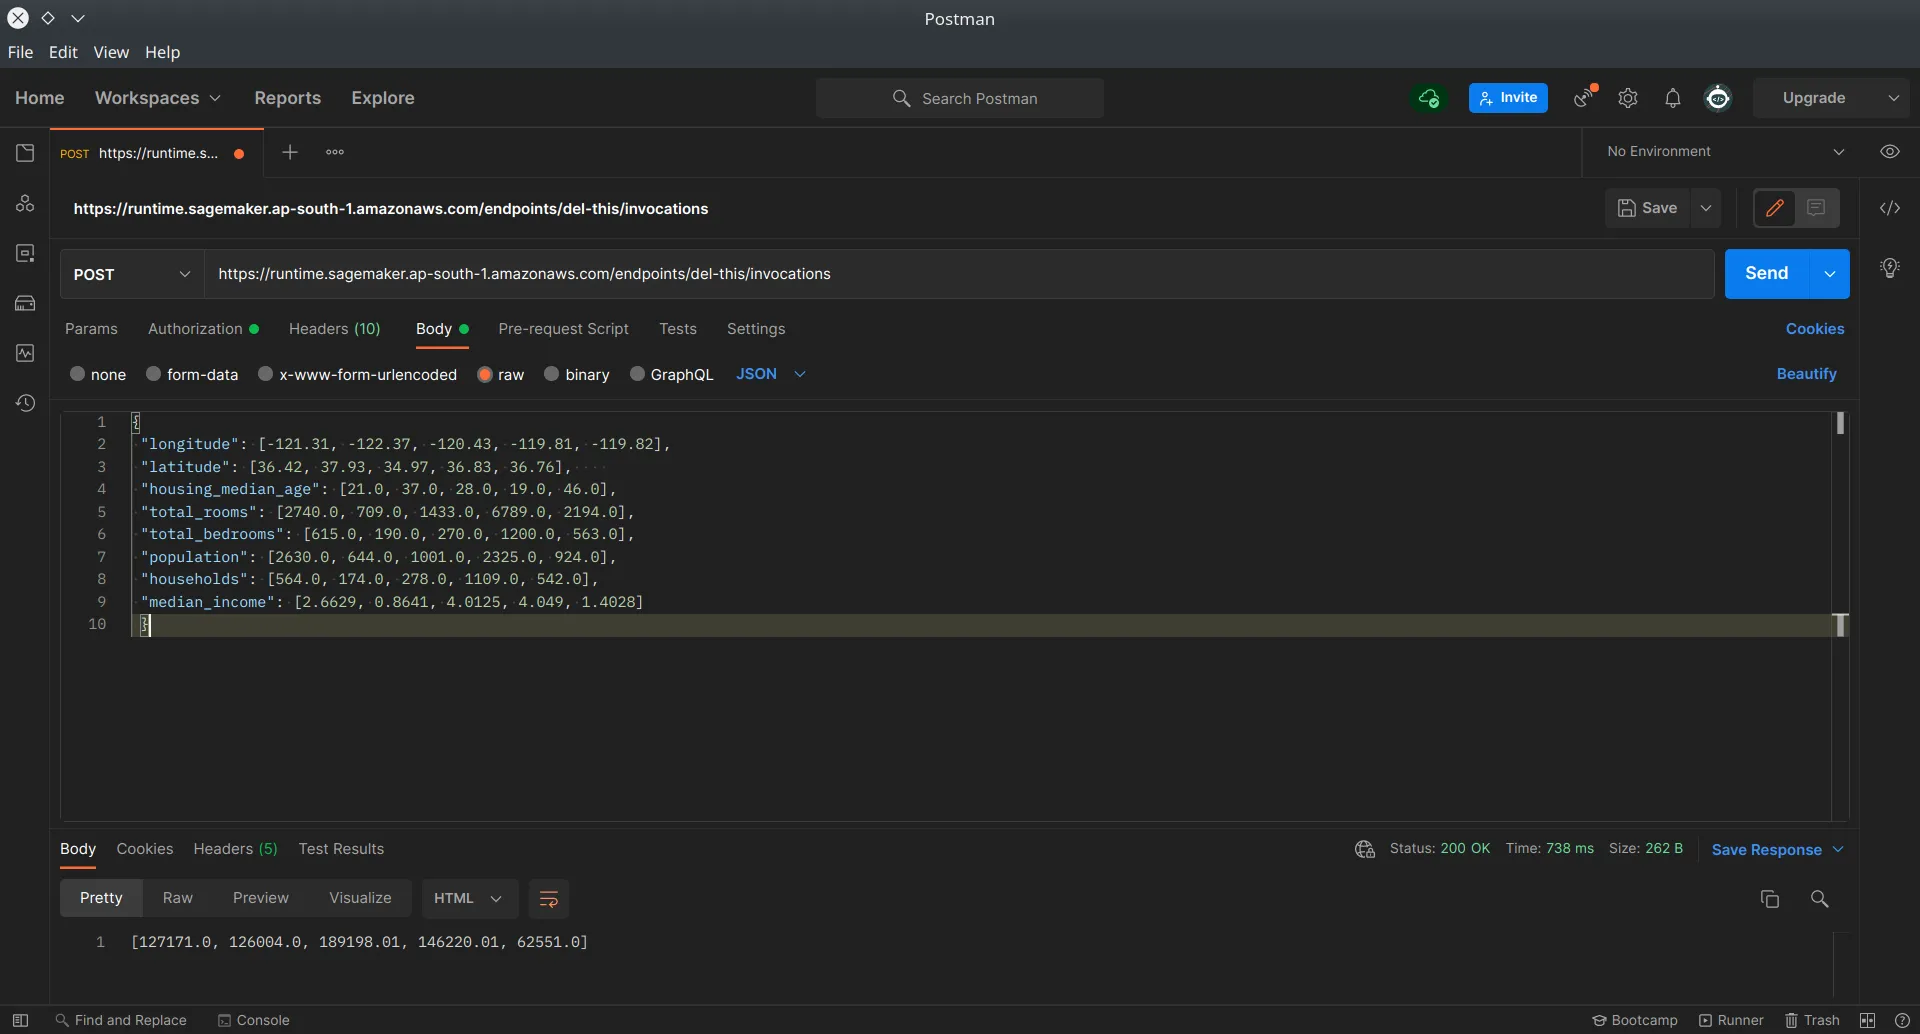Expand the Upgrade dropdown arrow
The width and height of the screenshot is (1920, 1034).
point(1893,98)
